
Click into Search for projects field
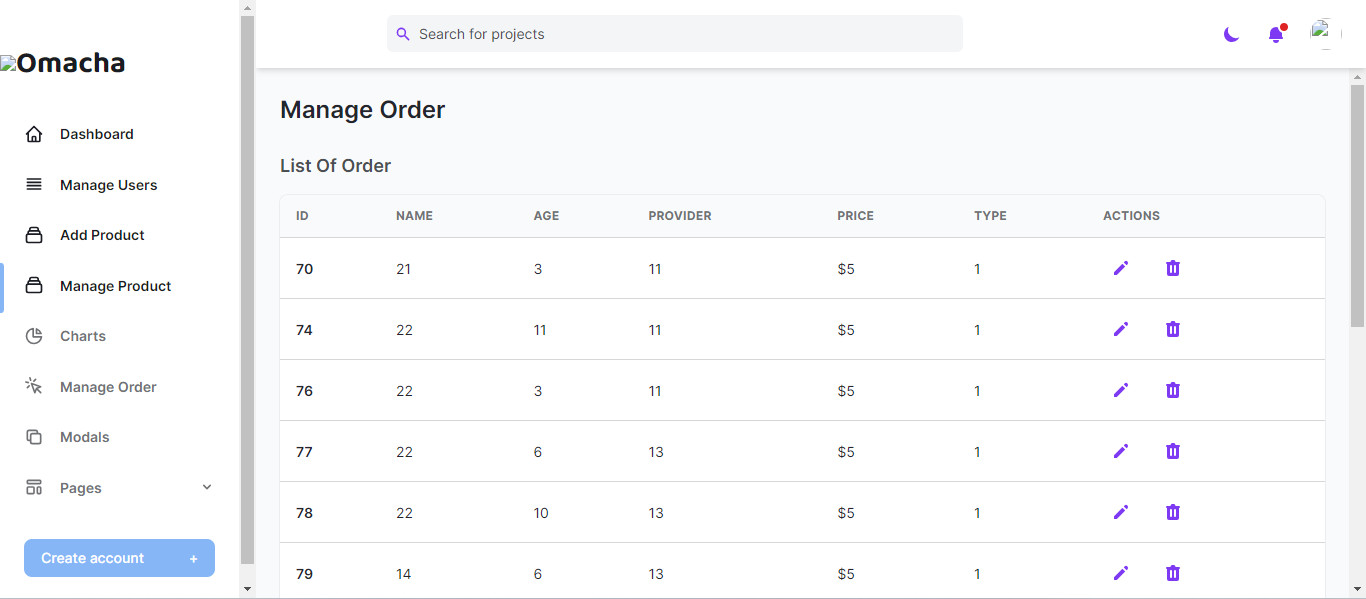click(675, 34)
